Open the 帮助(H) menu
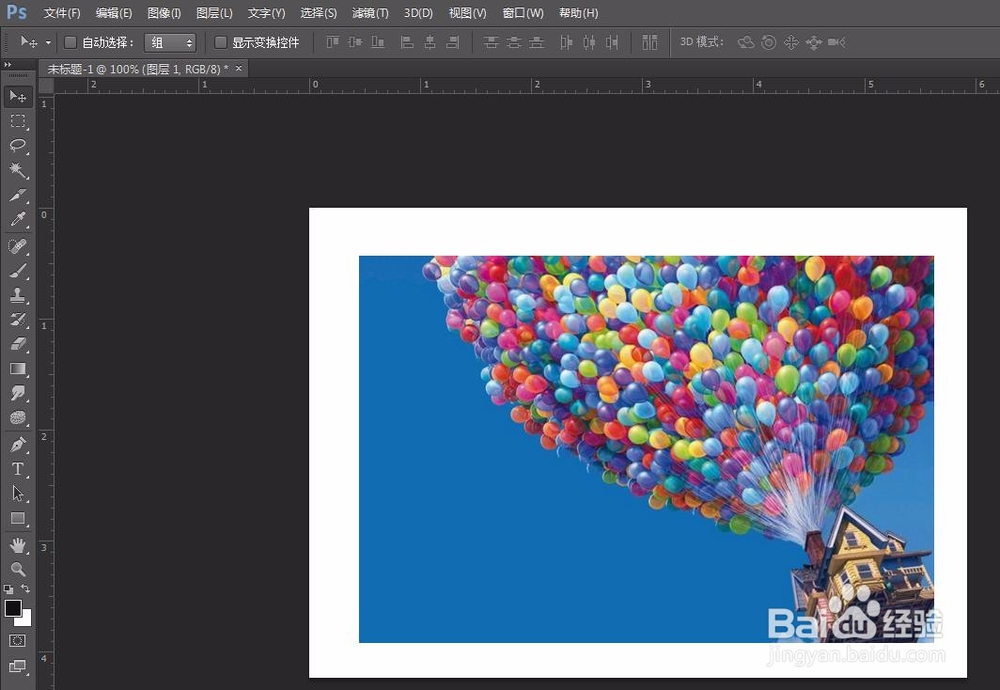The height and width of the screenshot is (690, 1000). click(x=578, y=13)
